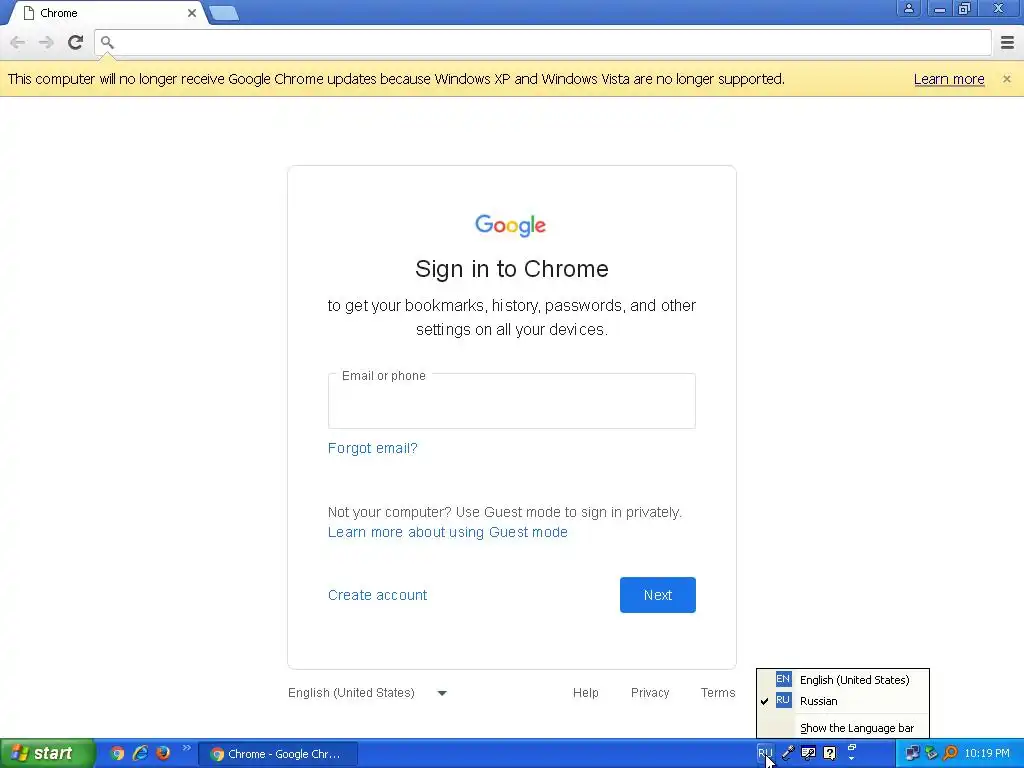The image size is (1024, 768).
Task: Click language bar restore icon
Action: (852, 748)
